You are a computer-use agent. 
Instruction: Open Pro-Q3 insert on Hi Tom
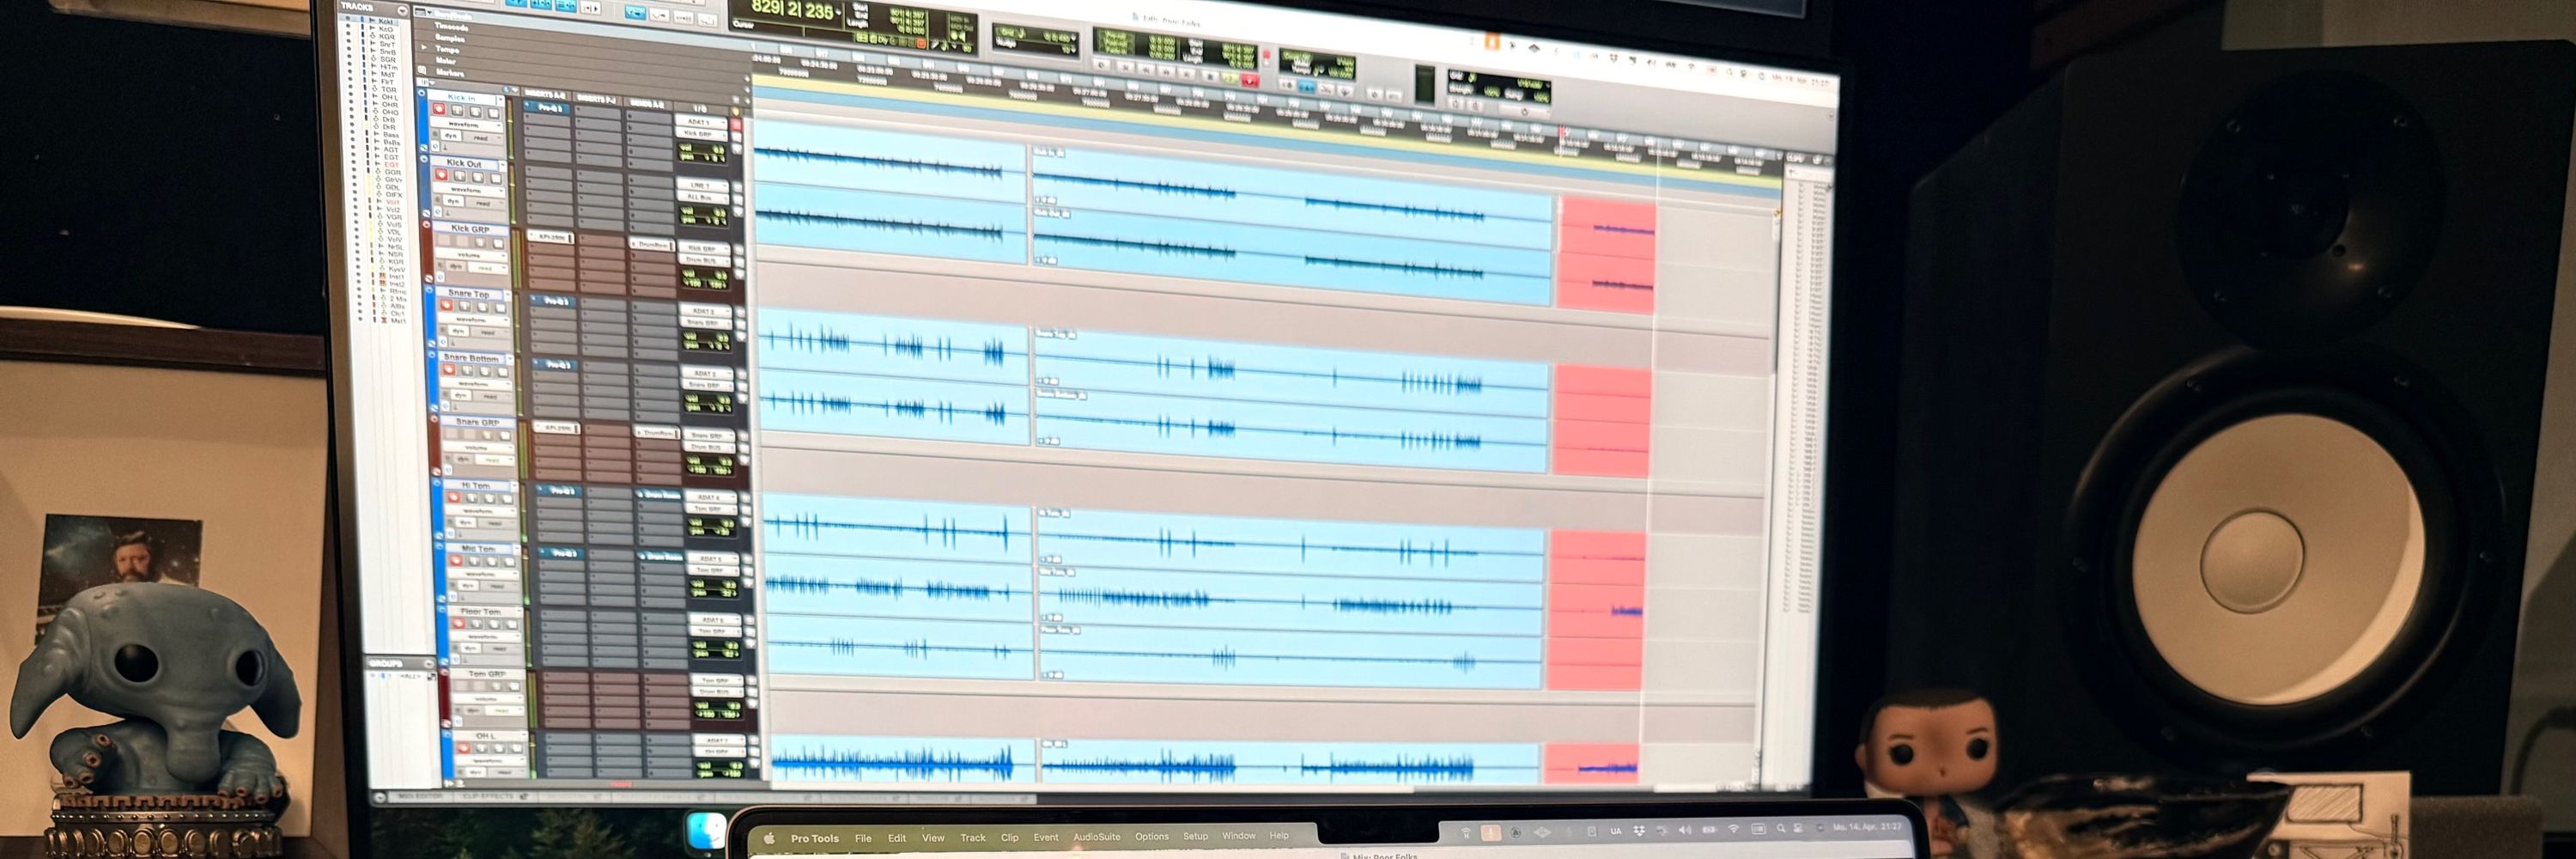pyautogui.click(x=561, y=492)
